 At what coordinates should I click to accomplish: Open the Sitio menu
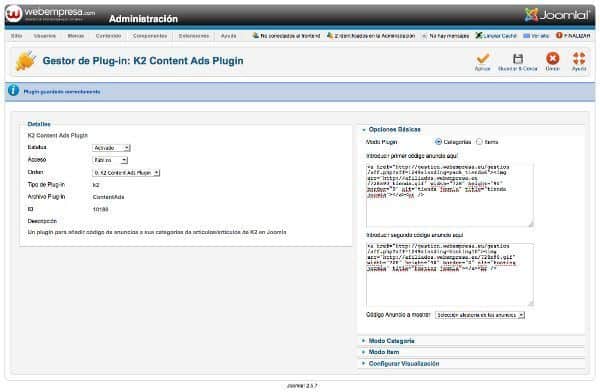[16, 36]
